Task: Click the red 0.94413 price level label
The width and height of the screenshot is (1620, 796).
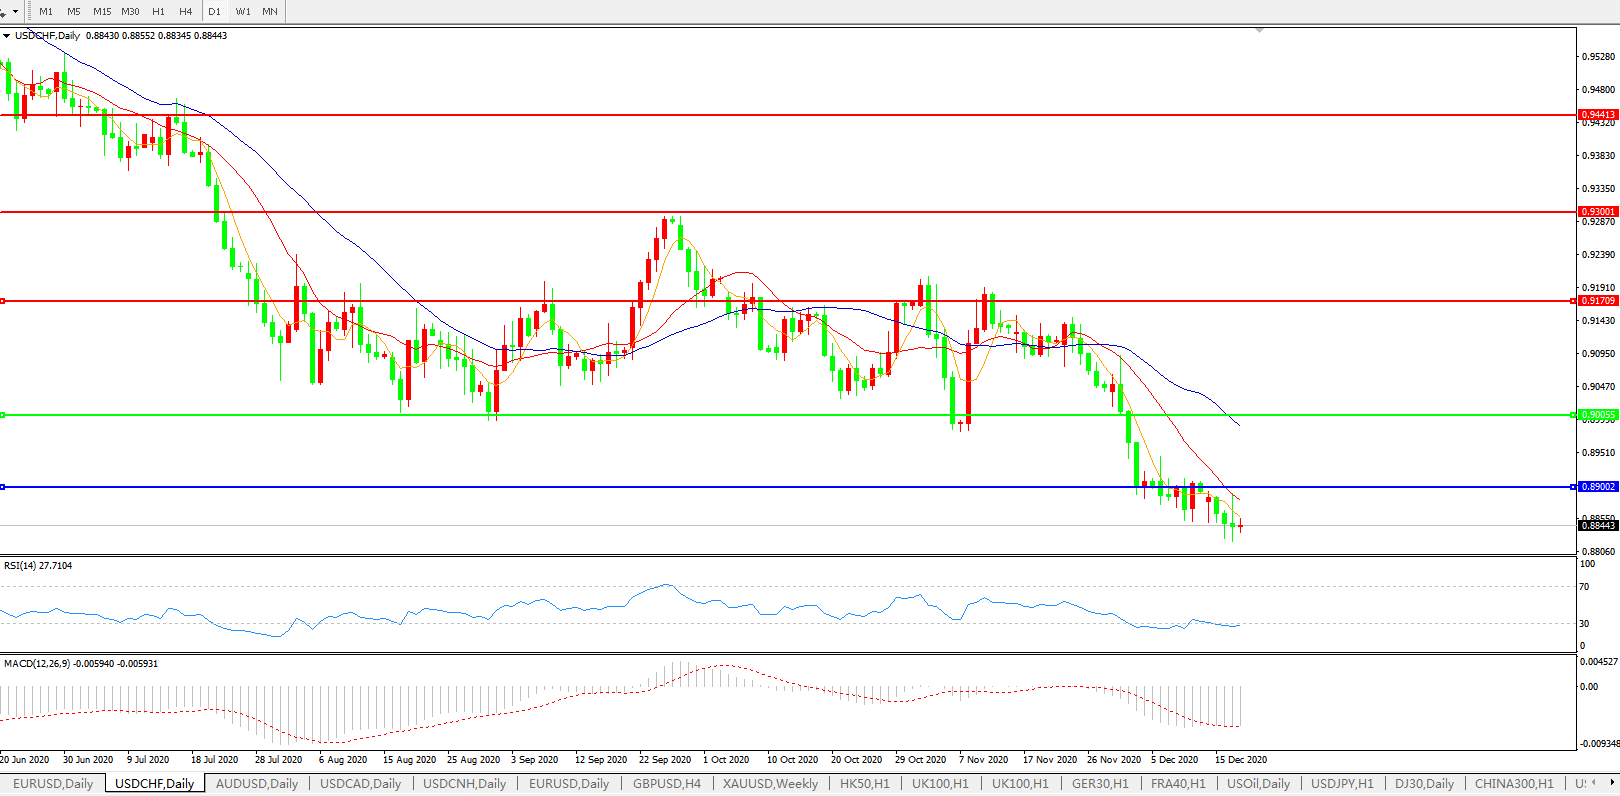Action: pos(1598,115)
